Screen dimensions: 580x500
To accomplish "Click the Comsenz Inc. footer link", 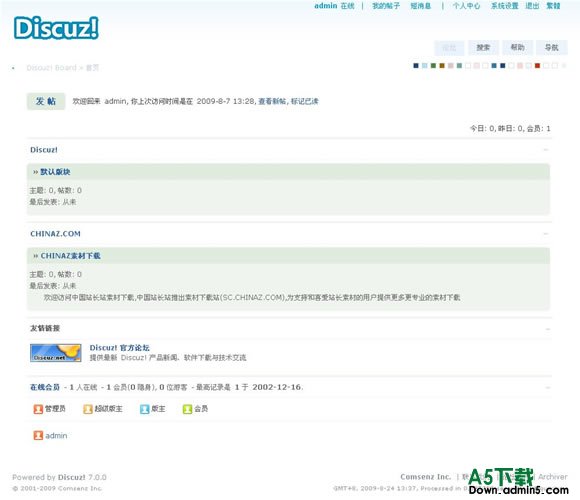I will 425,477.
